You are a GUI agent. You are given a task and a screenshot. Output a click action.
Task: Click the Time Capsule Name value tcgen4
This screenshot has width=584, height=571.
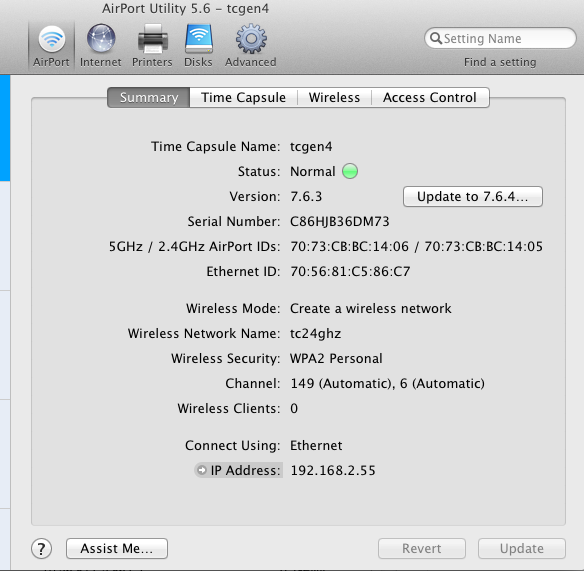[311, 147]
